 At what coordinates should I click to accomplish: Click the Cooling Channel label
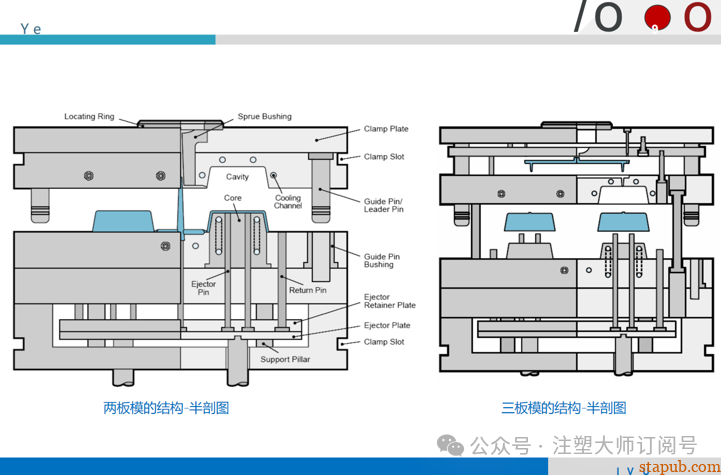[288, 202]
